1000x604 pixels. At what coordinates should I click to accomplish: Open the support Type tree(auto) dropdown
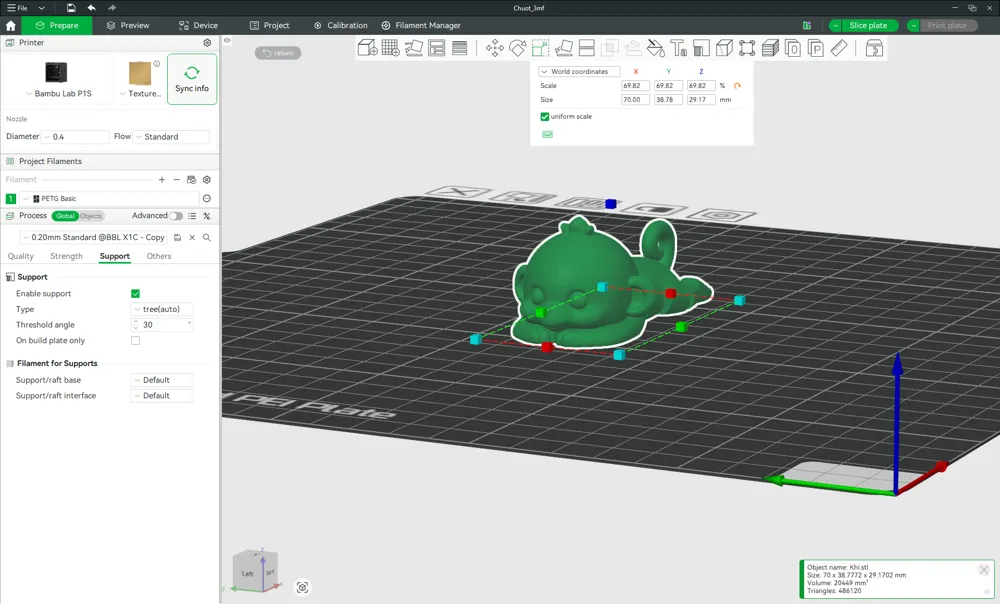(x=162, y=309)
